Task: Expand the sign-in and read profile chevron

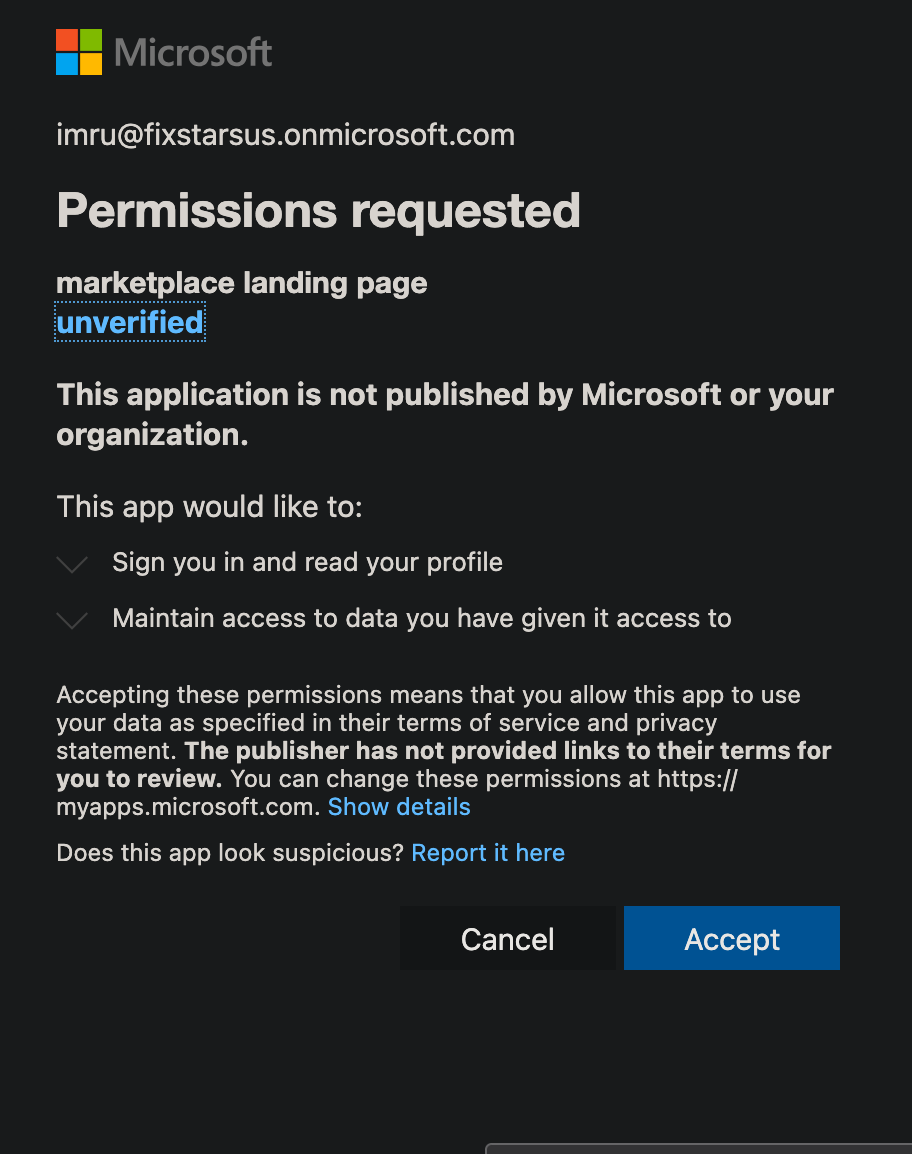Action: [x=72, y=564]
